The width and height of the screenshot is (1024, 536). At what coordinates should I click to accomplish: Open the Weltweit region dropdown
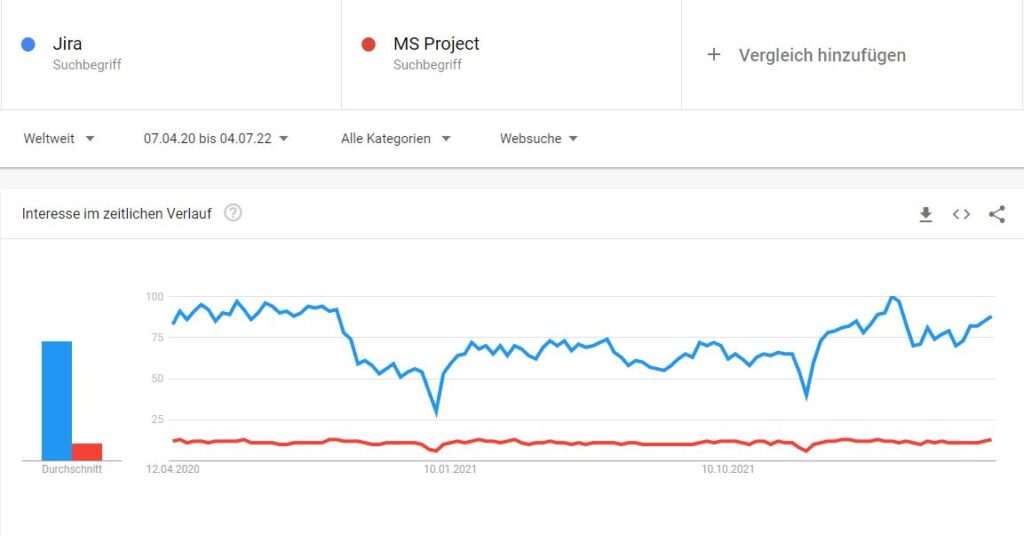pos(59,138)
